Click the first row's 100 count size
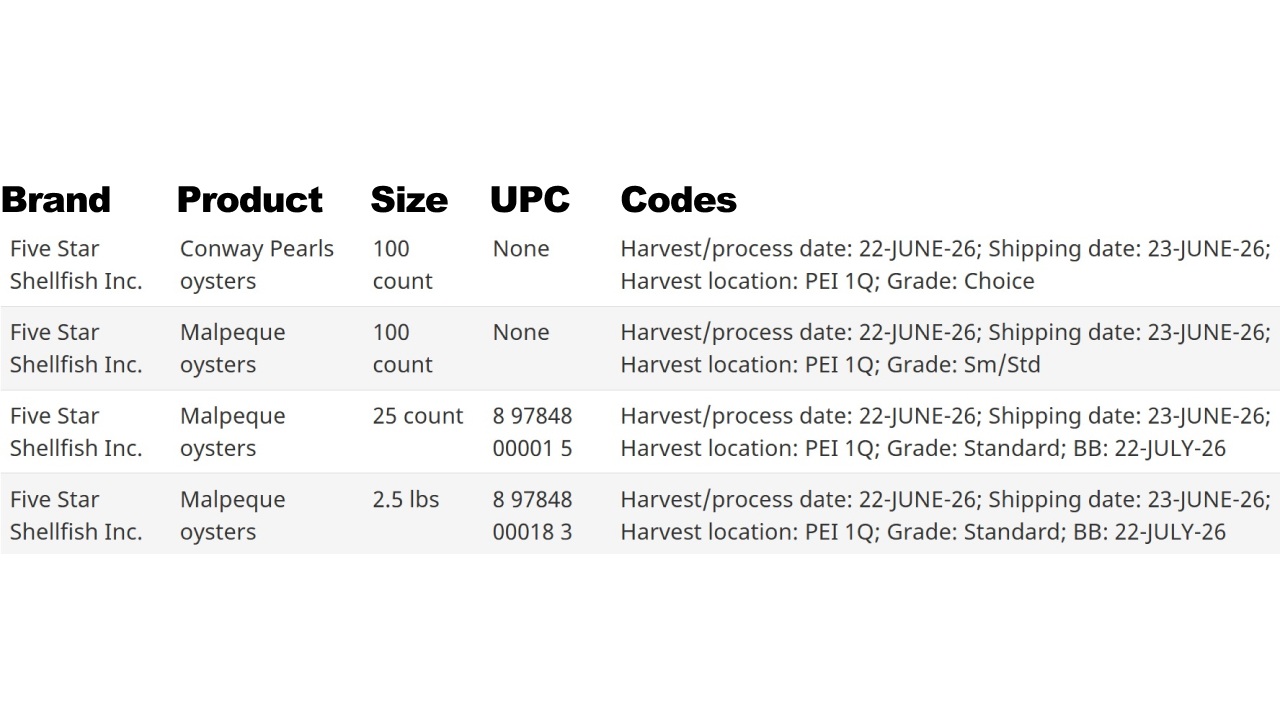The height and width of the screenshot is (725, 1280). pyautogui.click(x=402, y=265)
